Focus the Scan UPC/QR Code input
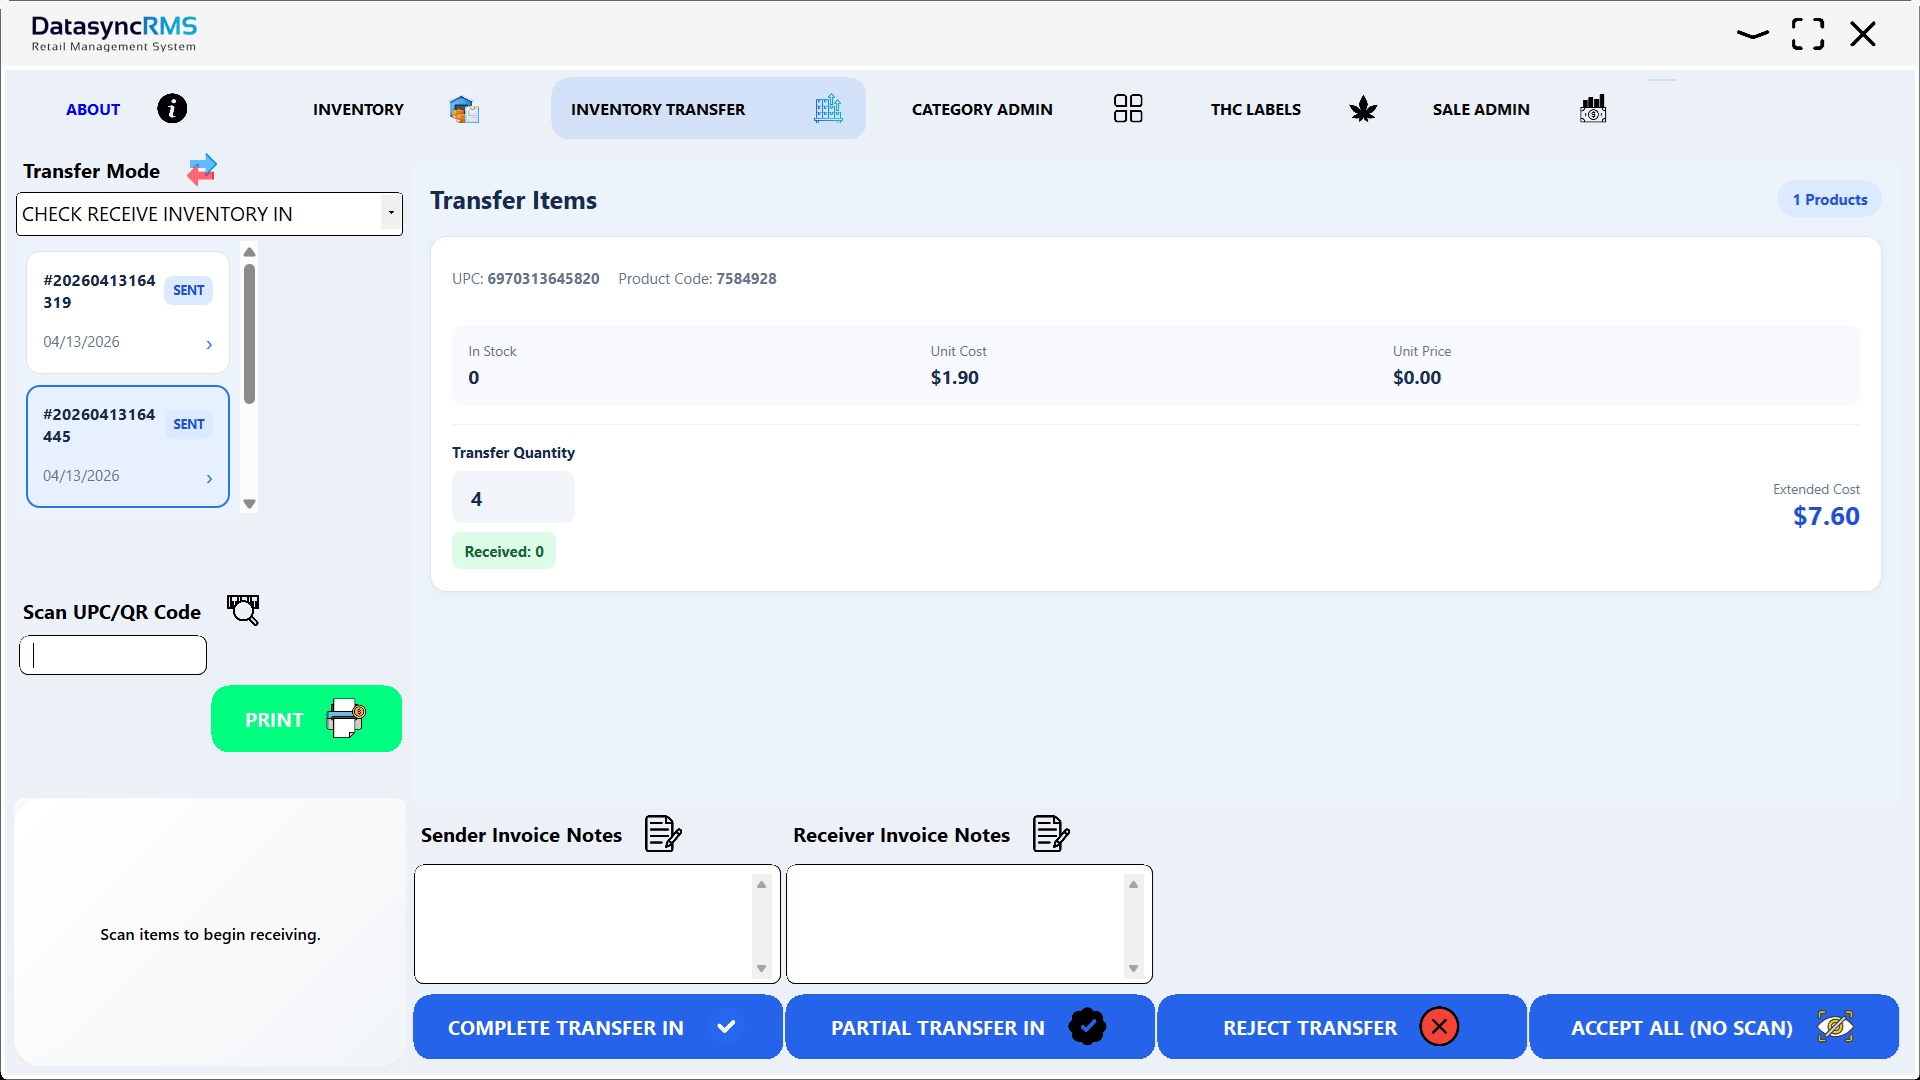This screenshot has height=1080, width=1920. 113,655
